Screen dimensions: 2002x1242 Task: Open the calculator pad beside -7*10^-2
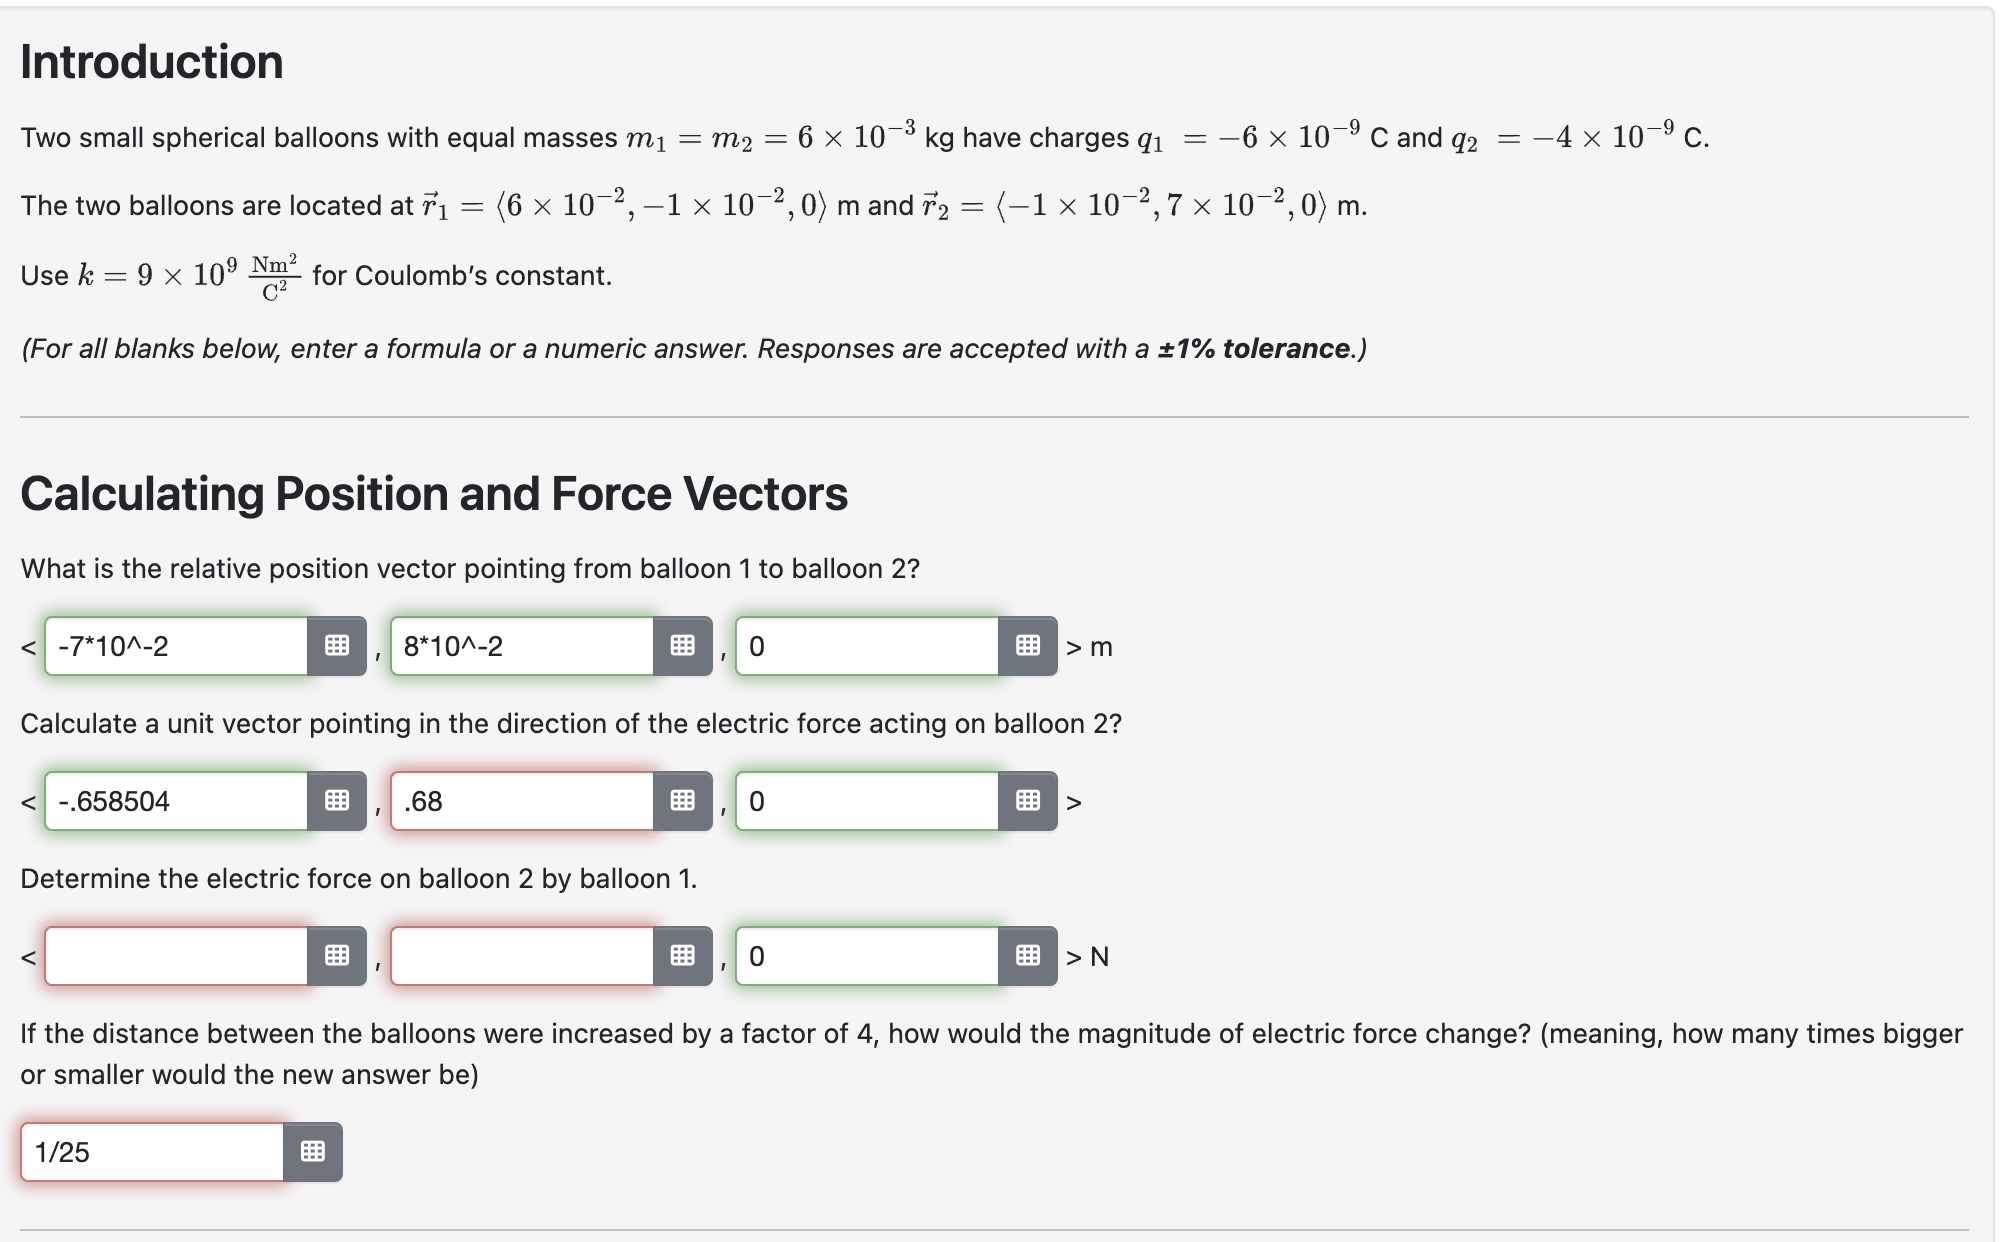[x=337, y=646]
